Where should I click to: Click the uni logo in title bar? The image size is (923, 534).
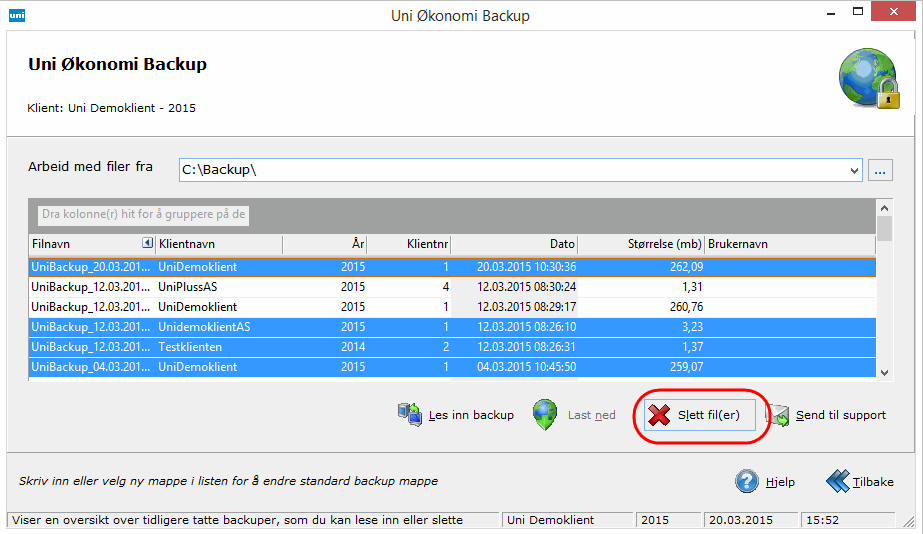(16, 15)
